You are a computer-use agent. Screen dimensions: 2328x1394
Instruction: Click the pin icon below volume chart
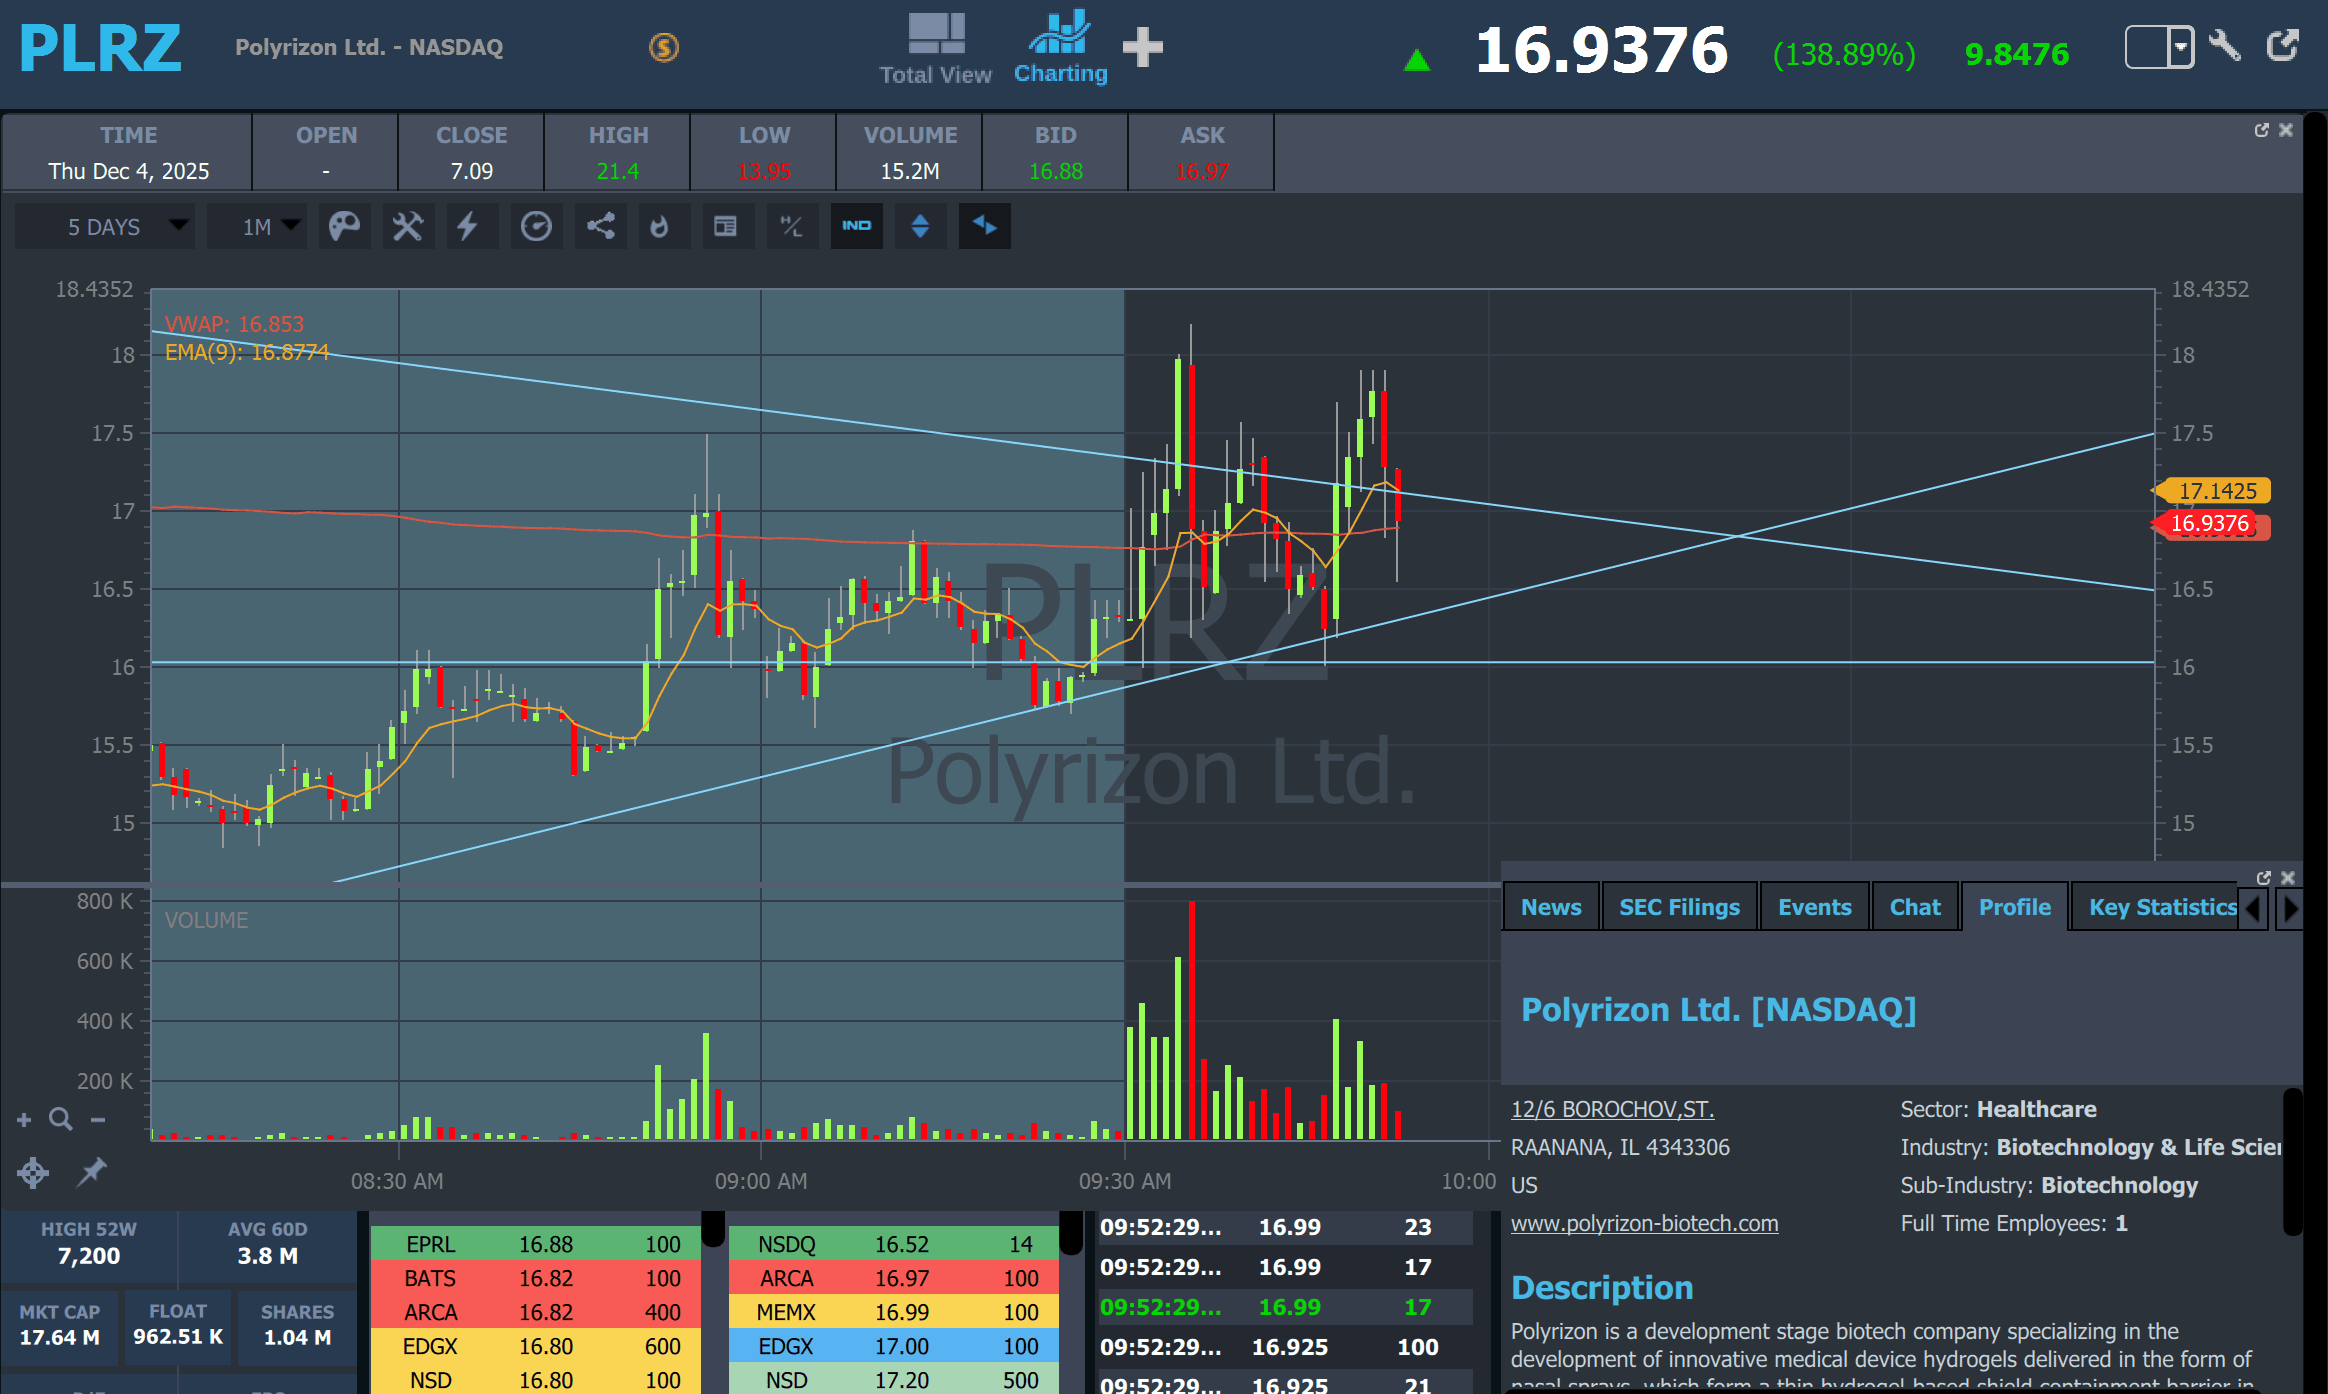click(x=92, y=1171)
